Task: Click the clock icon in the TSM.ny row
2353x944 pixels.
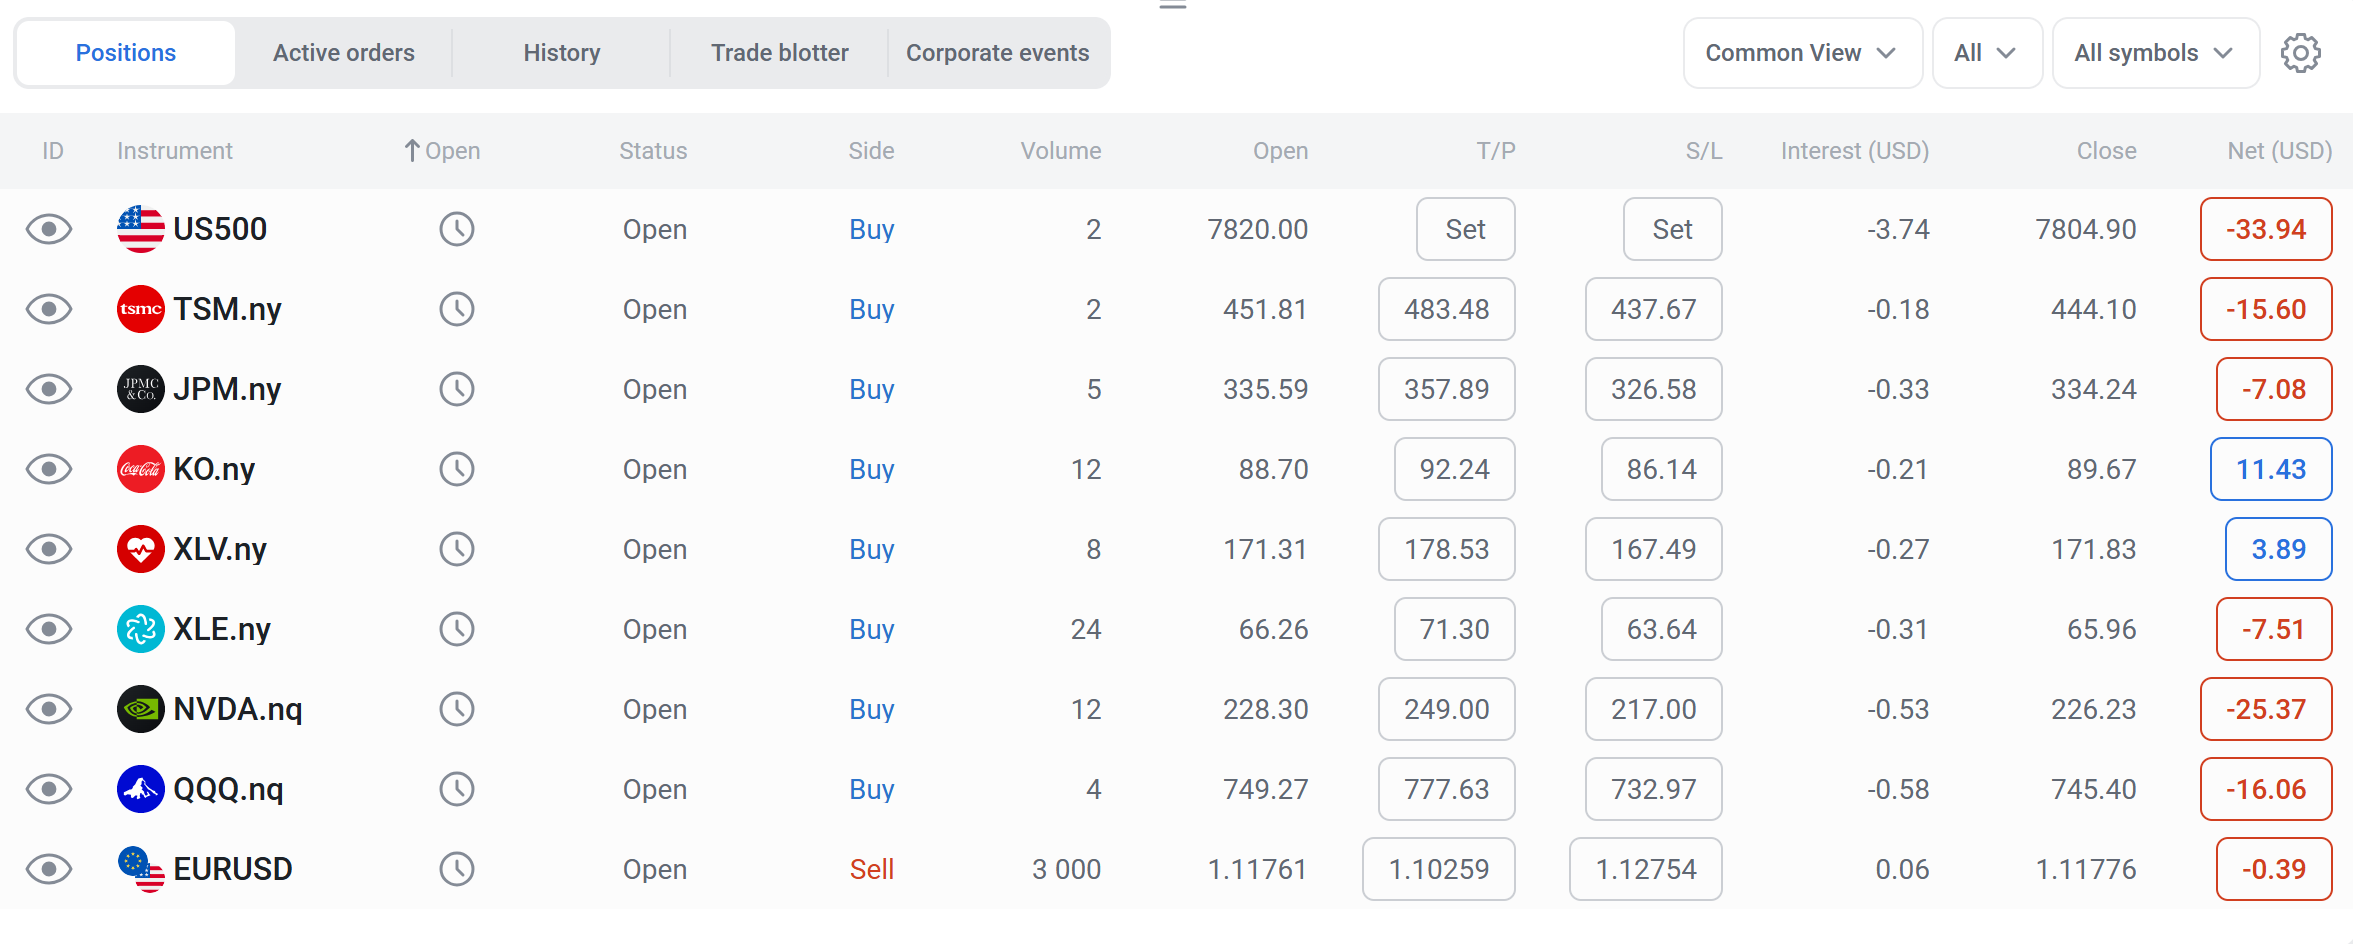Action: (x=457, y=309)
